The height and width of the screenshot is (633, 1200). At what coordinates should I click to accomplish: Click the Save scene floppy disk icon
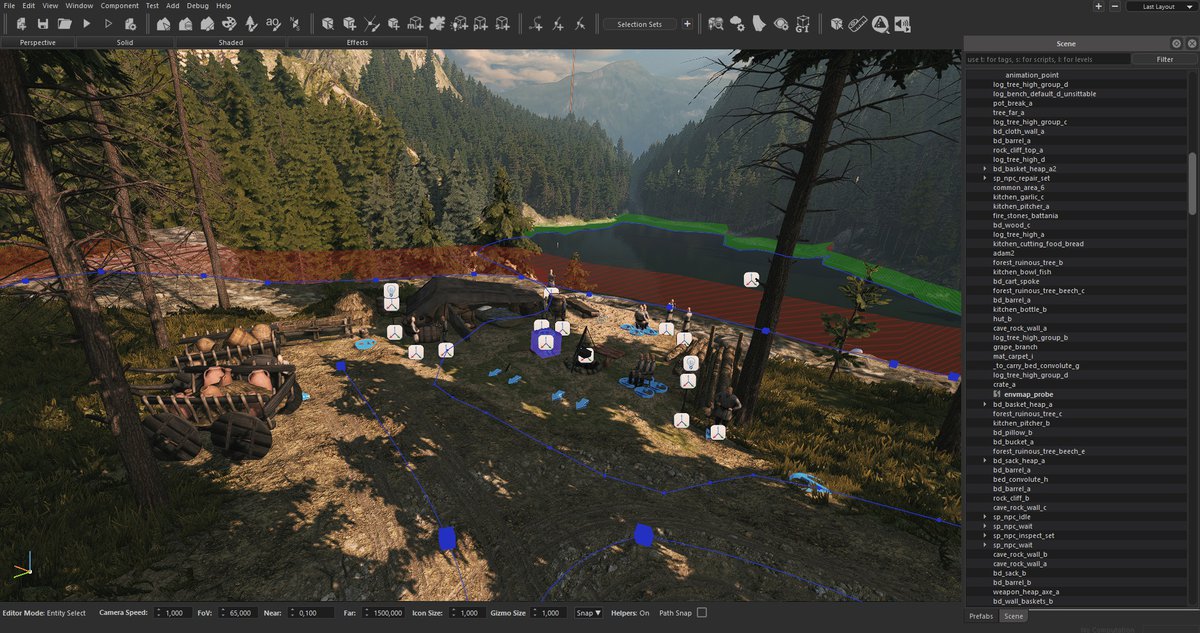tap(42, 23)
